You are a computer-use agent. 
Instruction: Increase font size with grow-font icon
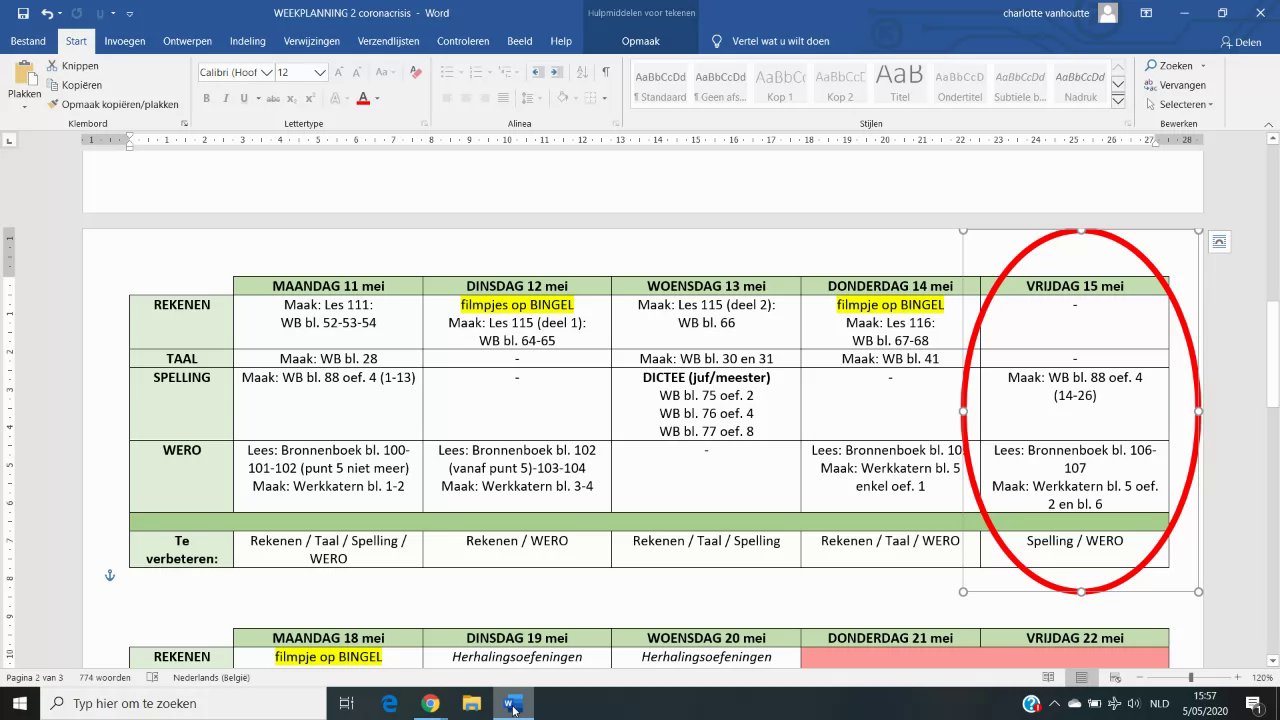tap(339, 72)
